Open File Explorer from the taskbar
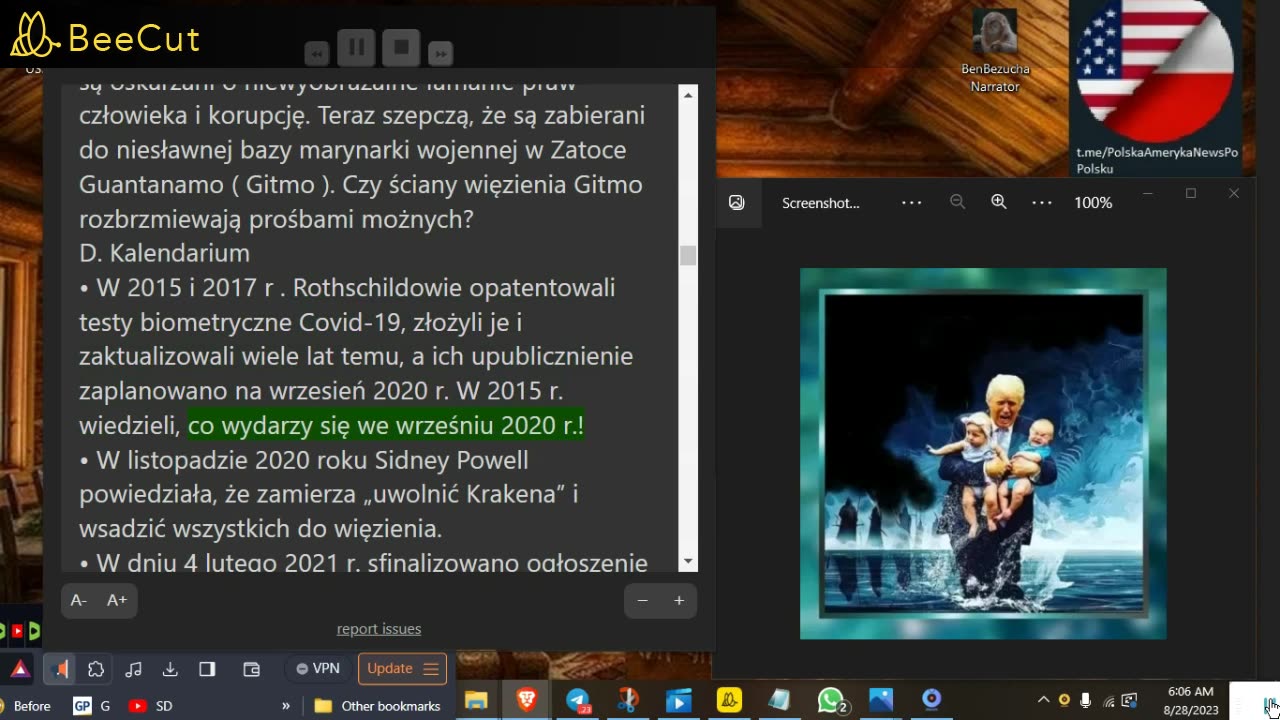This screenshot has width=1280, height=720. point(476,700)
